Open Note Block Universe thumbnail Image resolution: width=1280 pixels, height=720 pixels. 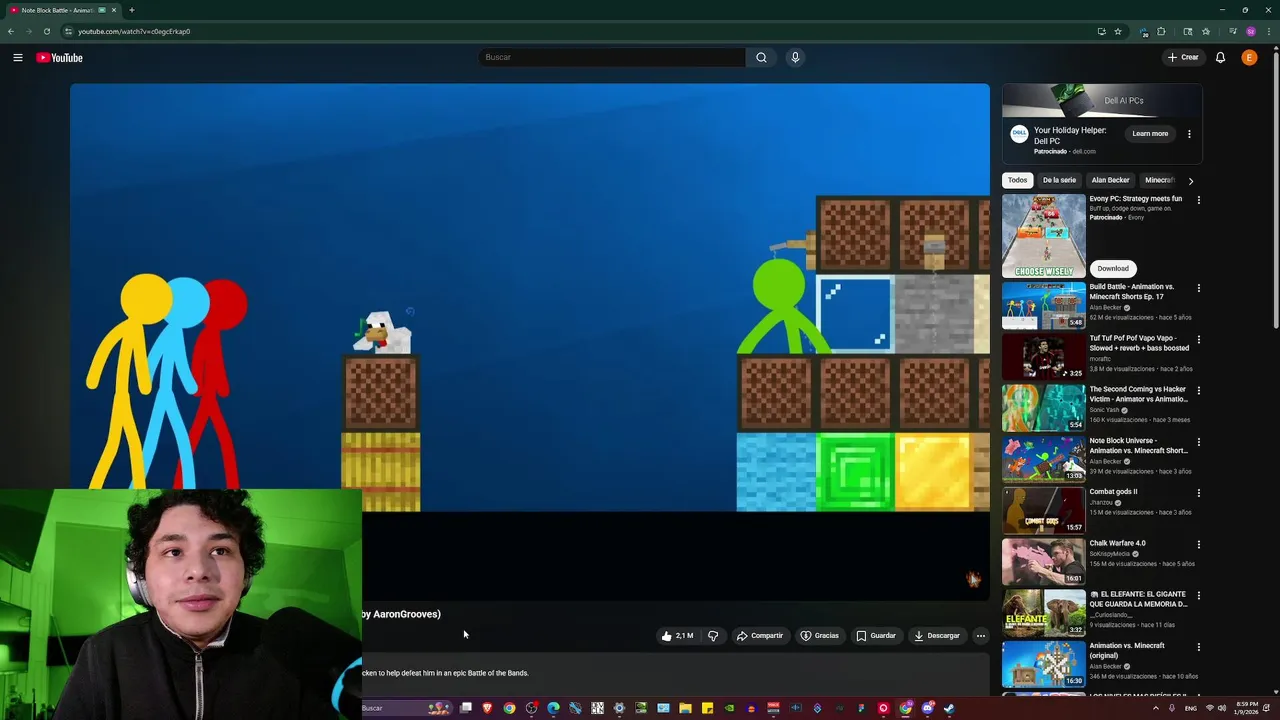pos(1043,458)
